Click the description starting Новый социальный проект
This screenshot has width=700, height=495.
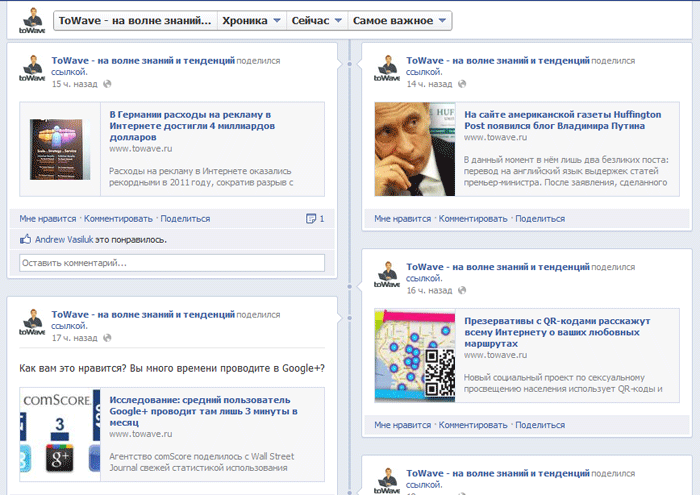pos(563,383)
